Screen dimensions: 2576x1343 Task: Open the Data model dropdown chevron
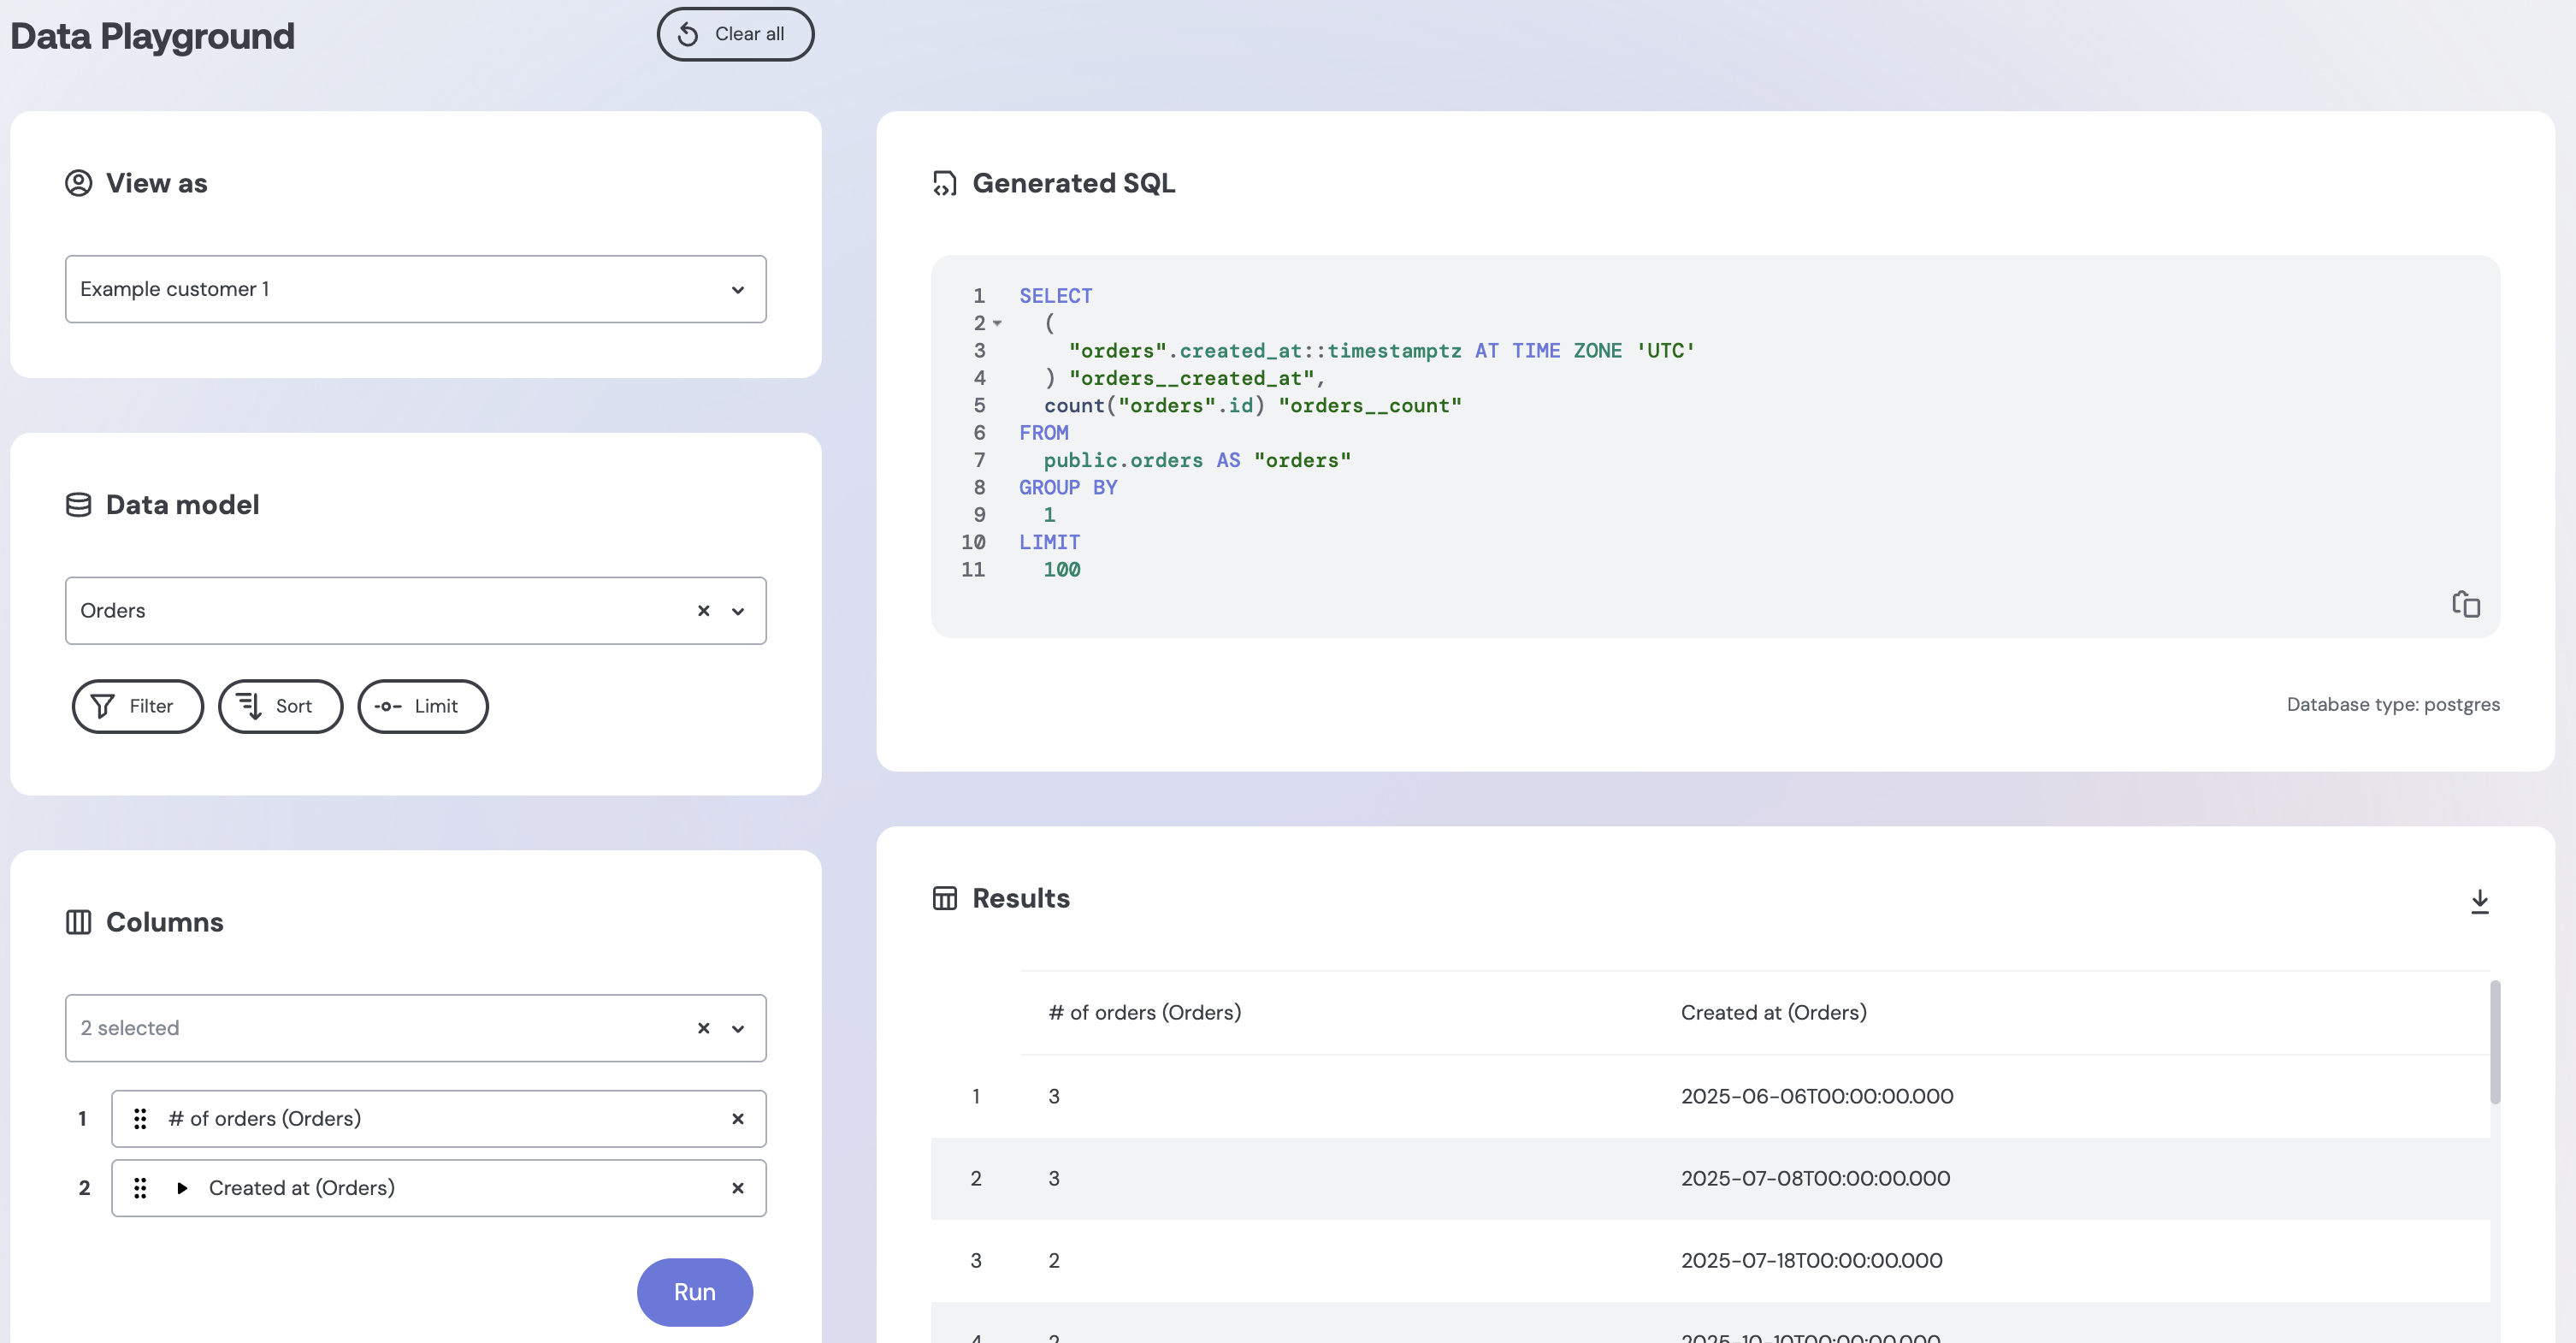tap(737, 611)
